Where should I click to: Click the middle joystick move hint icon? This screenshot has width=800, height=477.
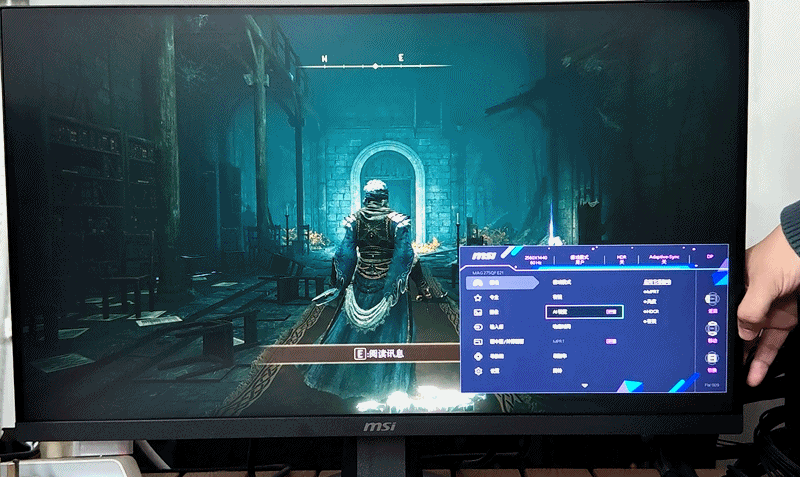pos(712,328)
